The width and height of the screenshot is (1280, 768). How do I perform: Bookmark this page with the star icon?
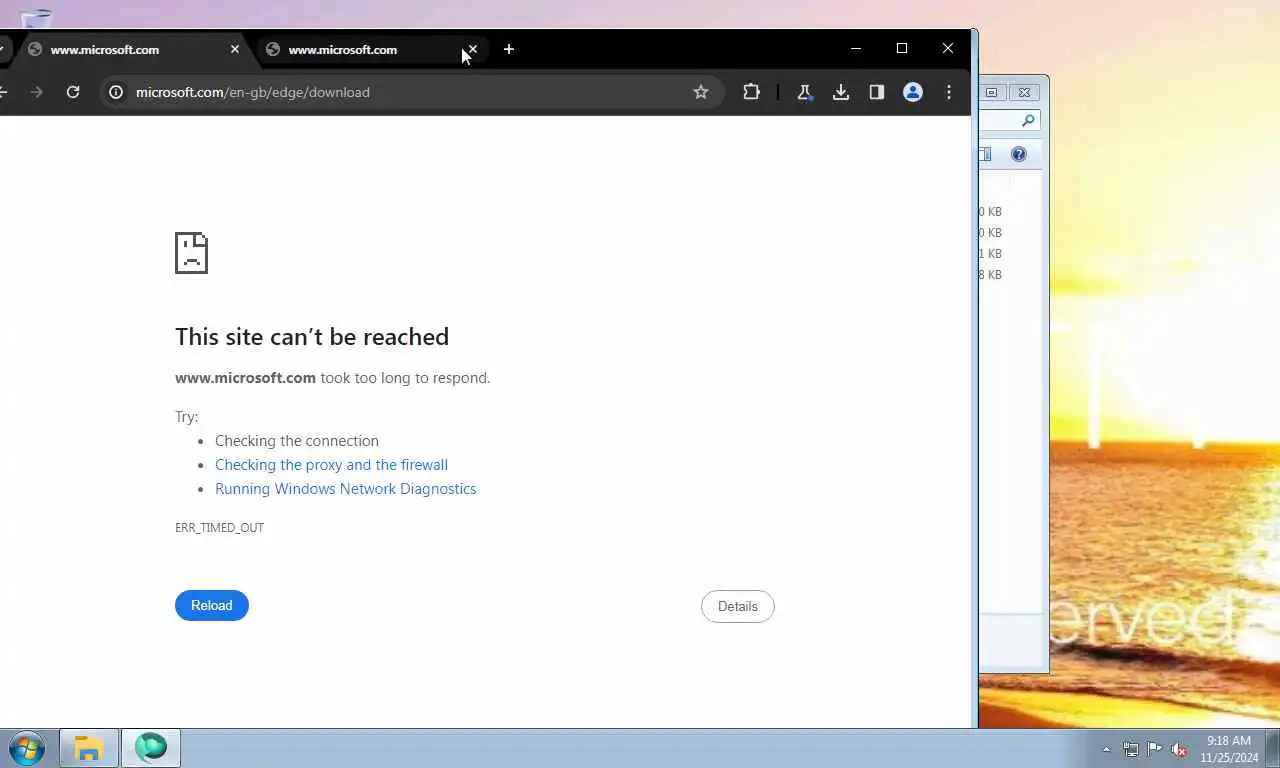701,92
